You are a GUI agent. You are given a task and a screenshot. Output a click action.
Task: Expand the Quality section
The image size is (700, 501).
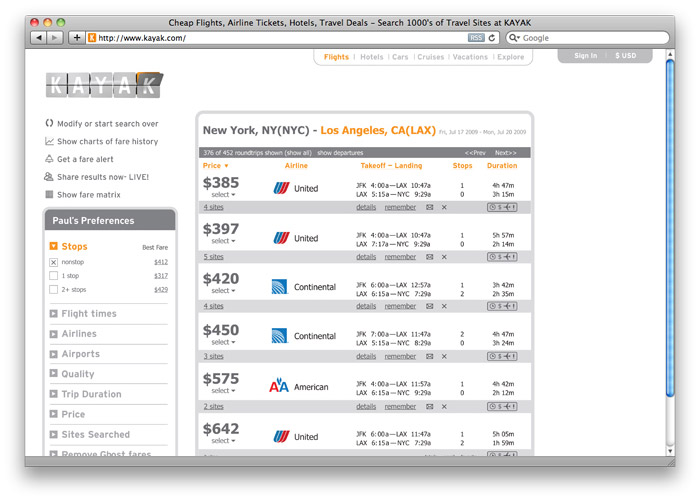[54, 373]
